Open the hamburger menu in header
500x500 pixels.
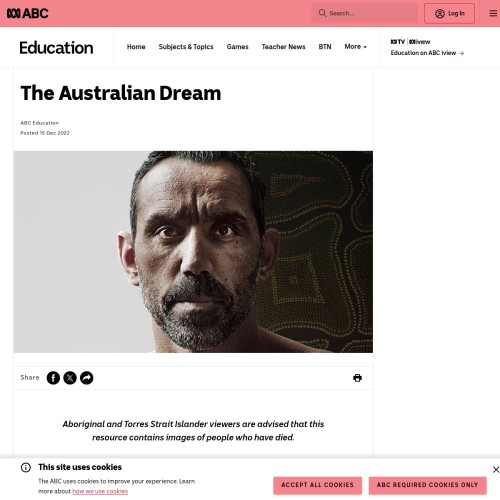click(493, 13)
